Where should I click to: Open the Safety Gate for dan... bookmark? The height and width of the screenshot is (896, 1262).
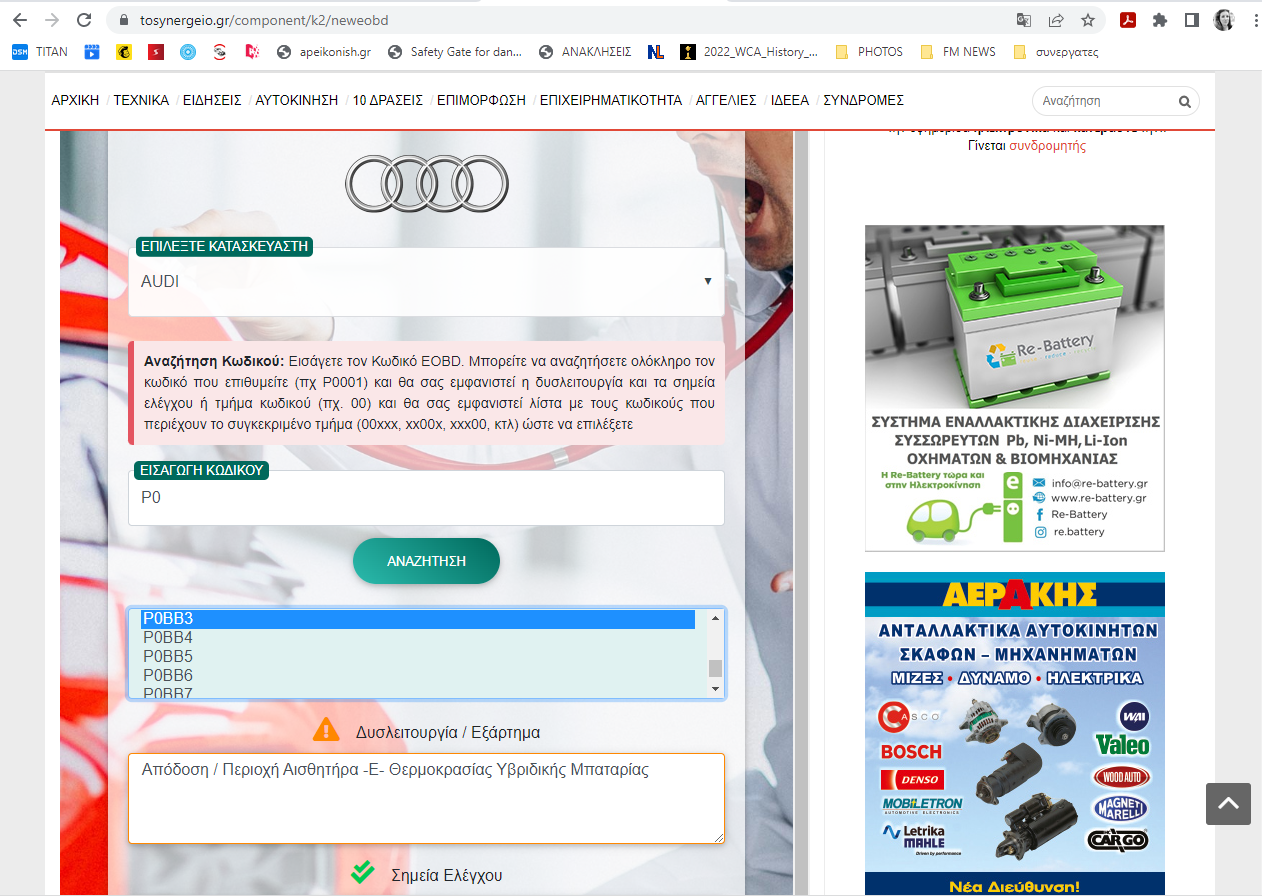point(455,52)
